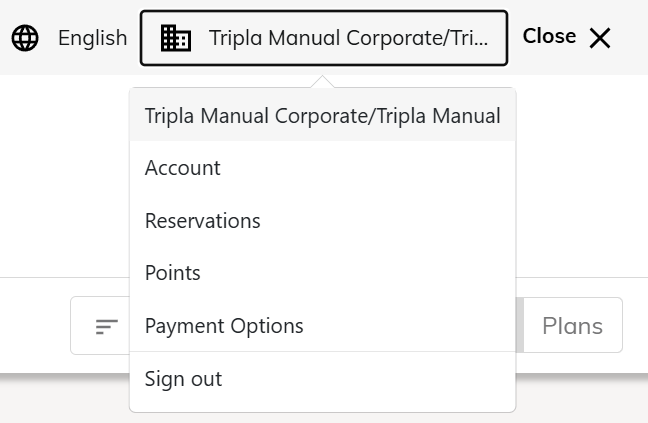Click the white area left of the menu

point(60,180)
